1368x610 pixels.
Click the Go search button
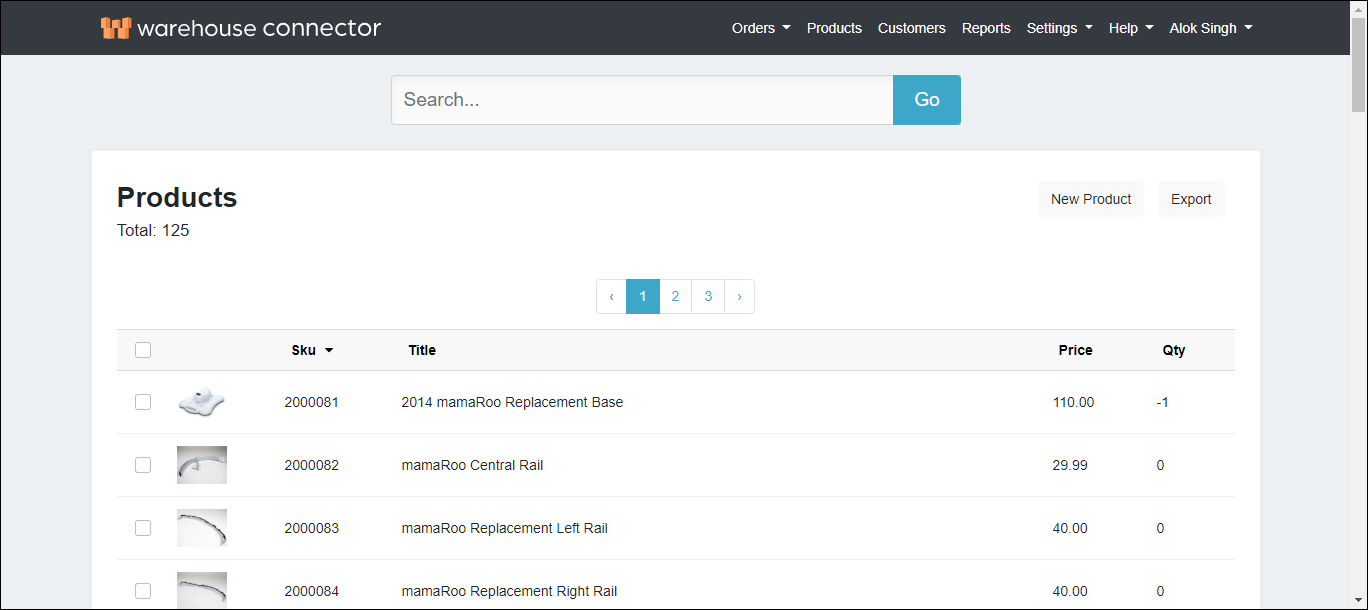926,99
